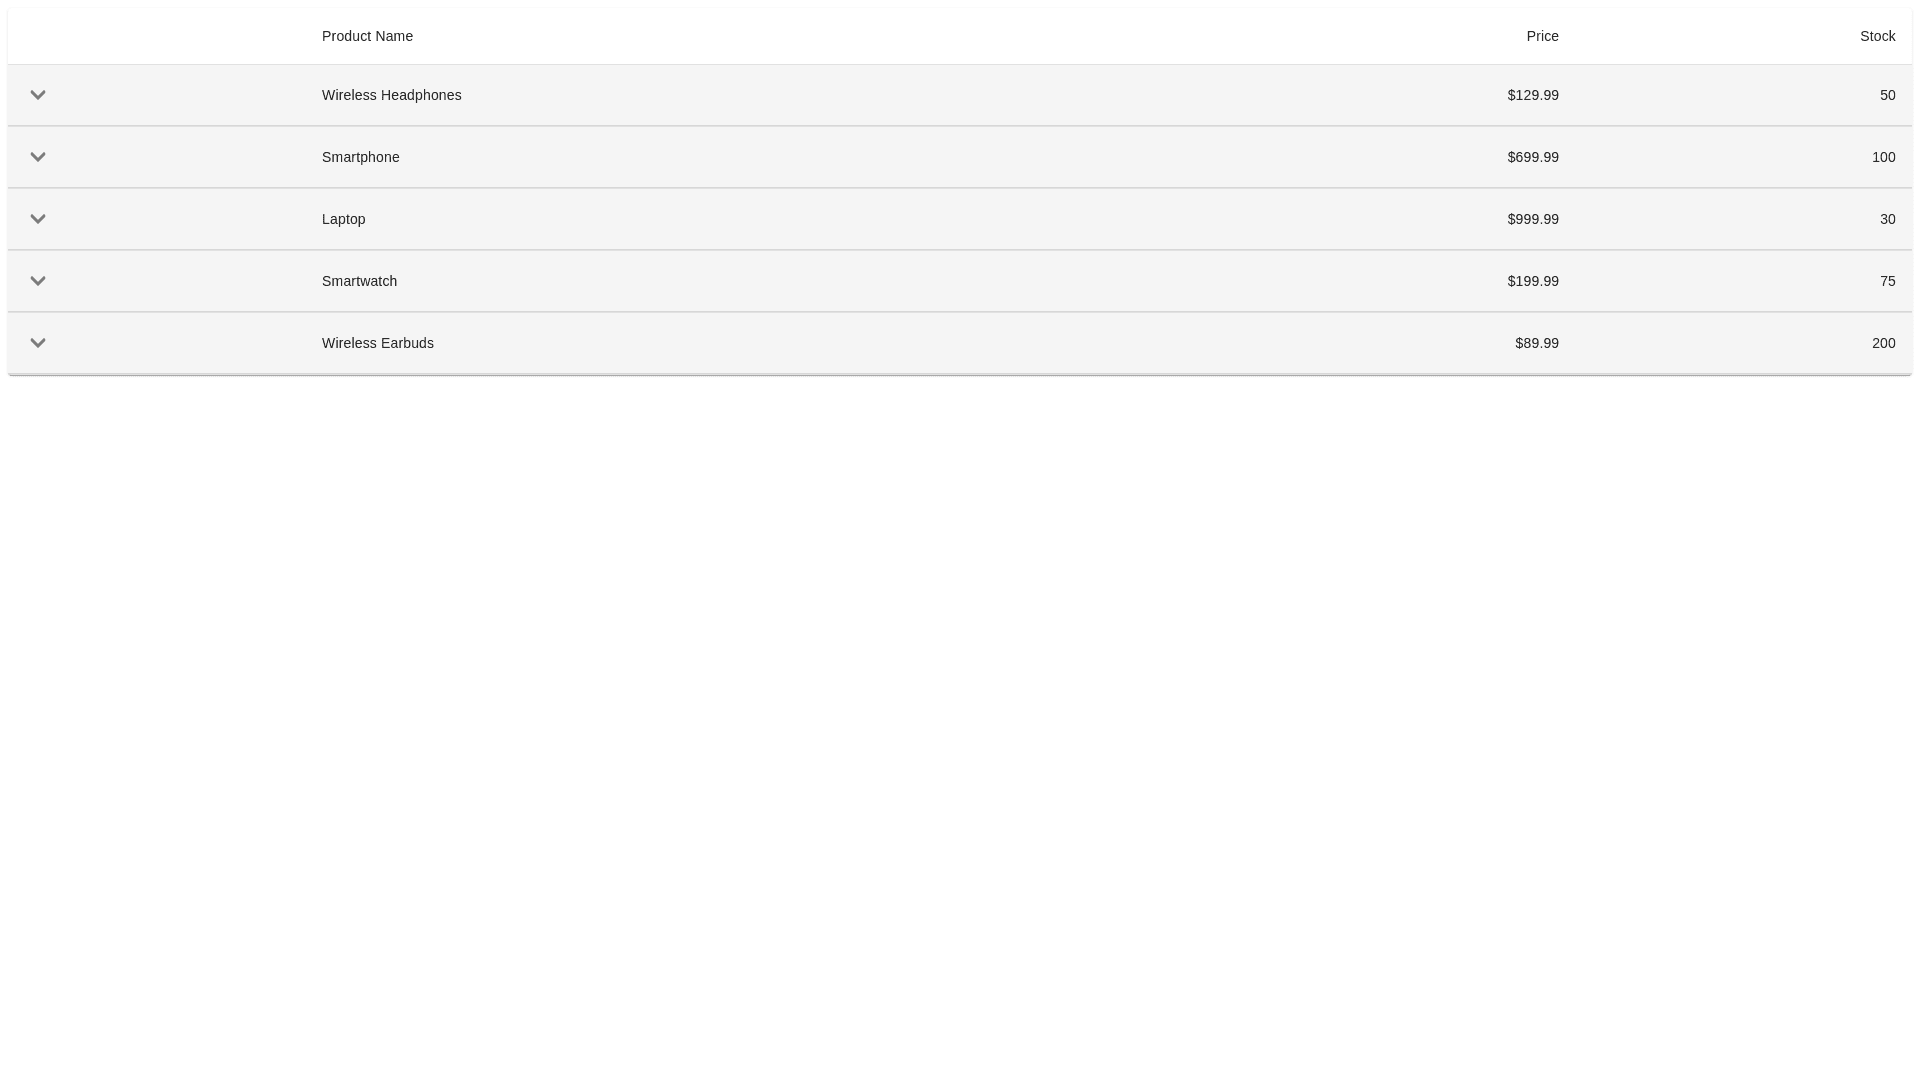The height and width of the screenshot is (1080, 1920).
Task: Select the Smartphone product name
Action: (x=360, y=157)
